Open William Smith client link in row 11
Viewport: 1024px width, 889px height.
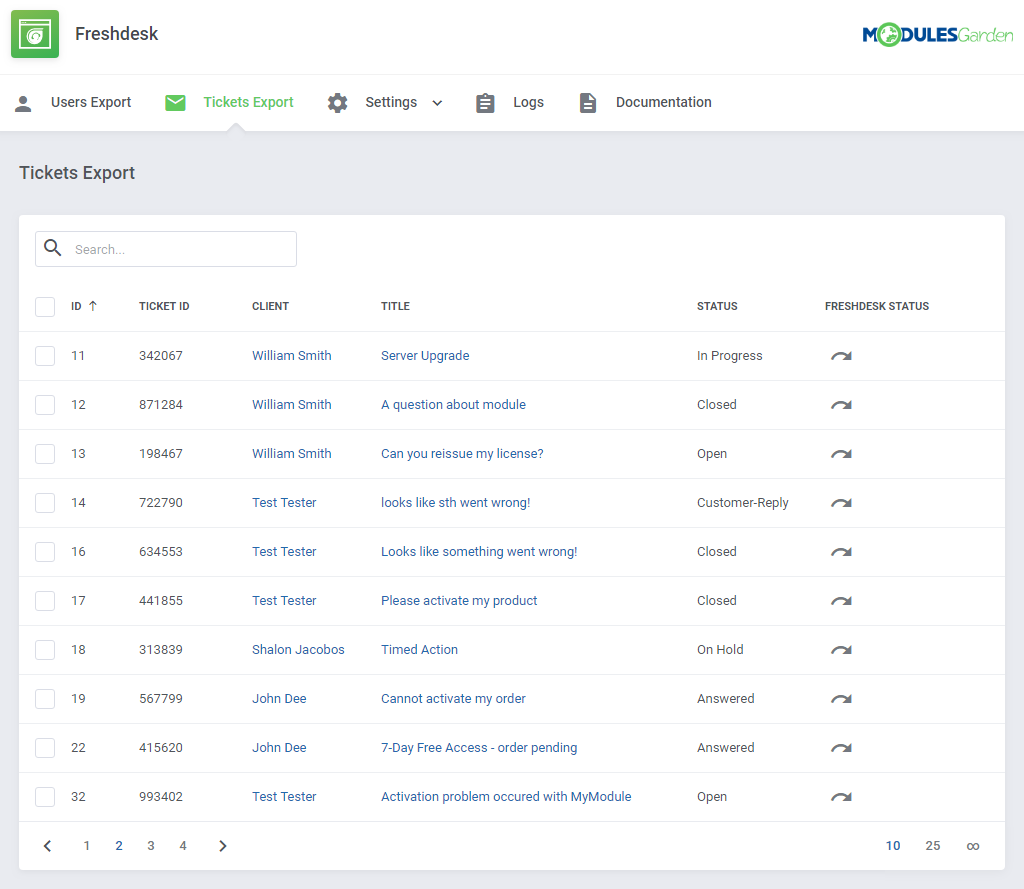click(x=291, y=355)
